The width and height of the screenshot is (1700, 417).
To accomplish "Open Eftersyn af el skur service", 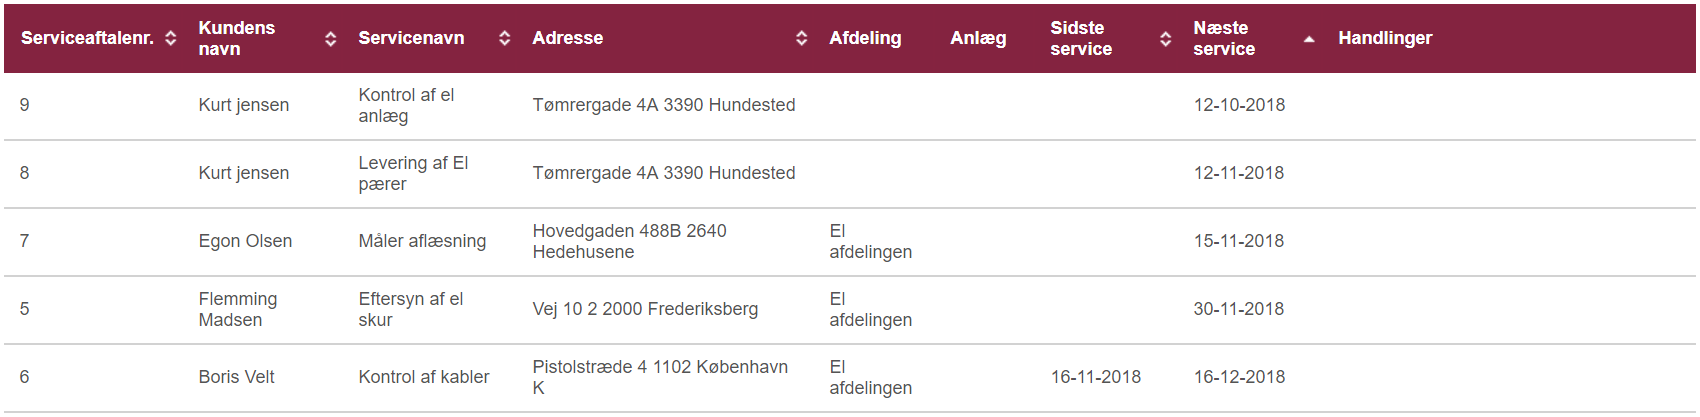I will click(x=410, y=309).
